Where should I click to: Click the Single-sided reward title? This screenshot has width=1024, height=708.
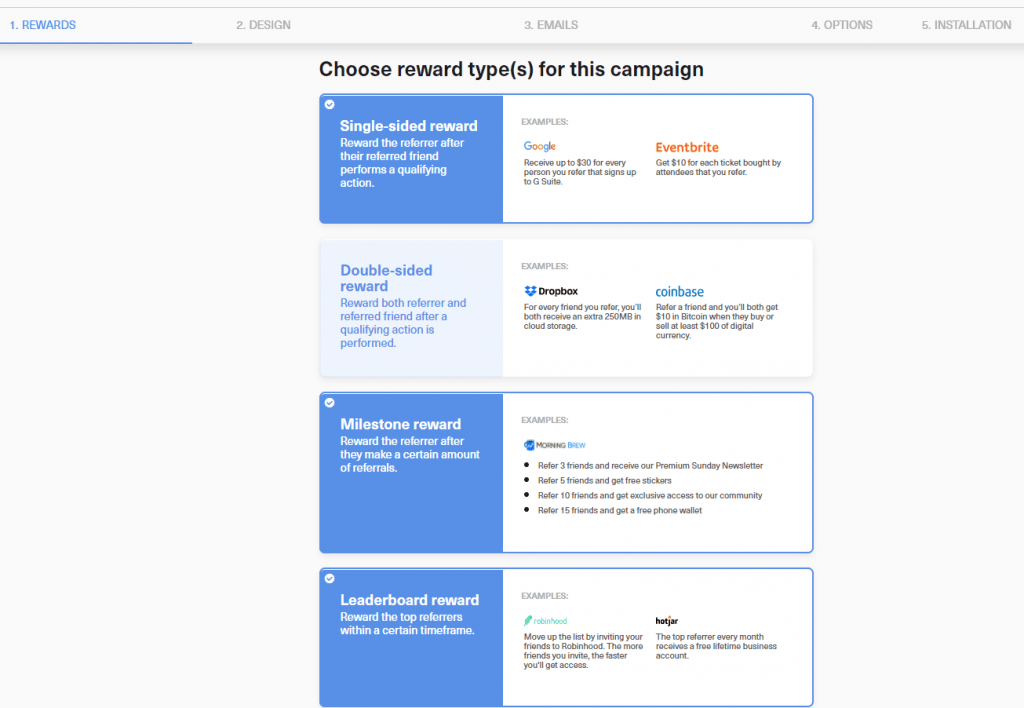pyautogui.click(x=408, y=126)
